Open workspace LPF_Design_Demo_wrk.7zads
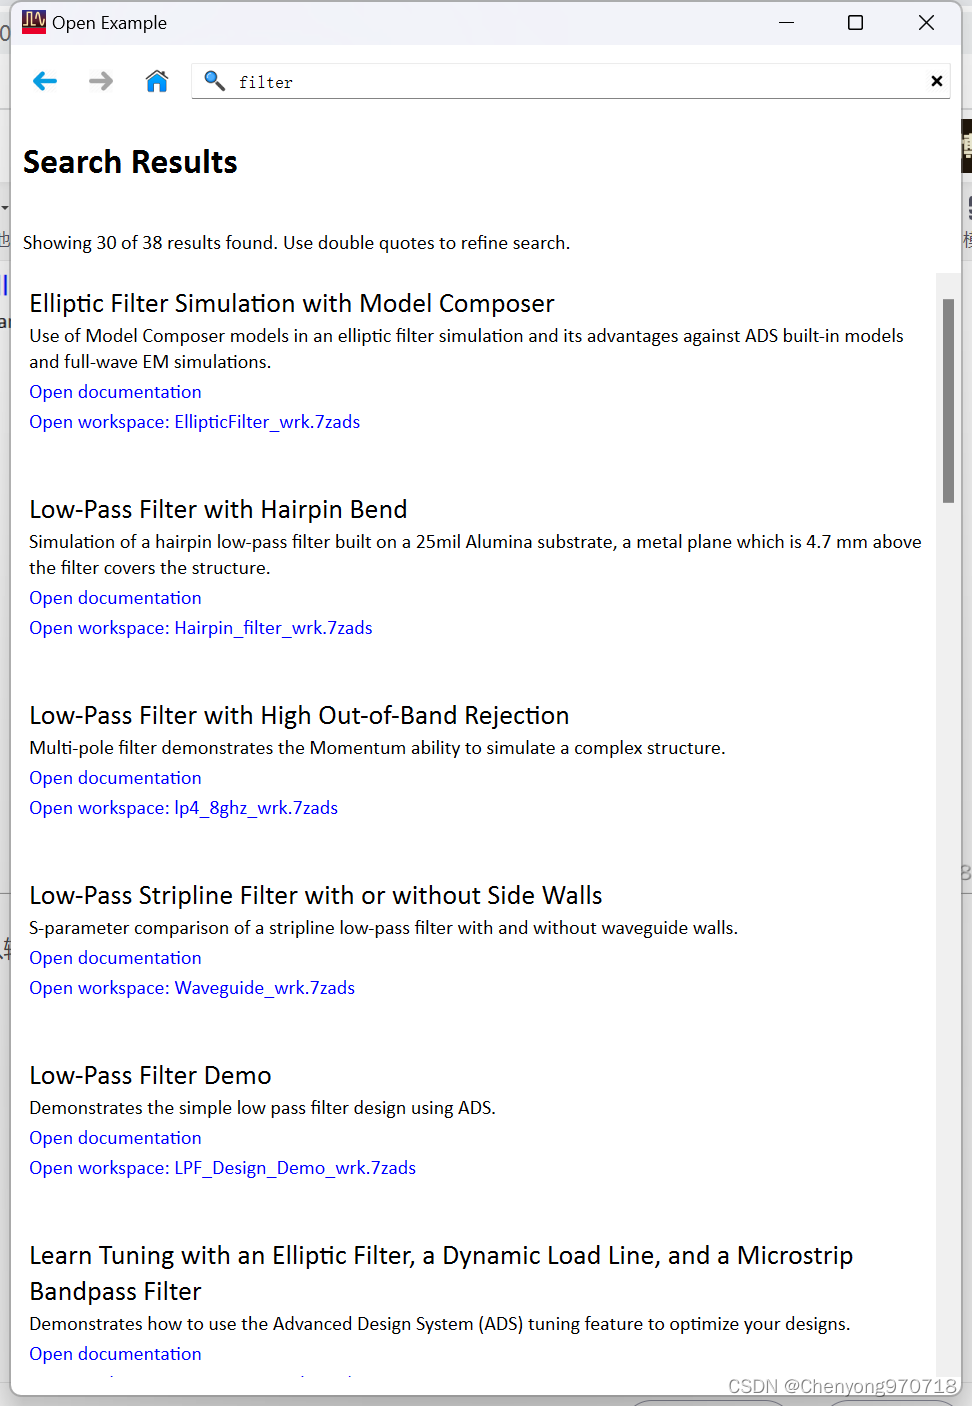This screenshot has height=1406, width=972. (x=222, y=1167)
